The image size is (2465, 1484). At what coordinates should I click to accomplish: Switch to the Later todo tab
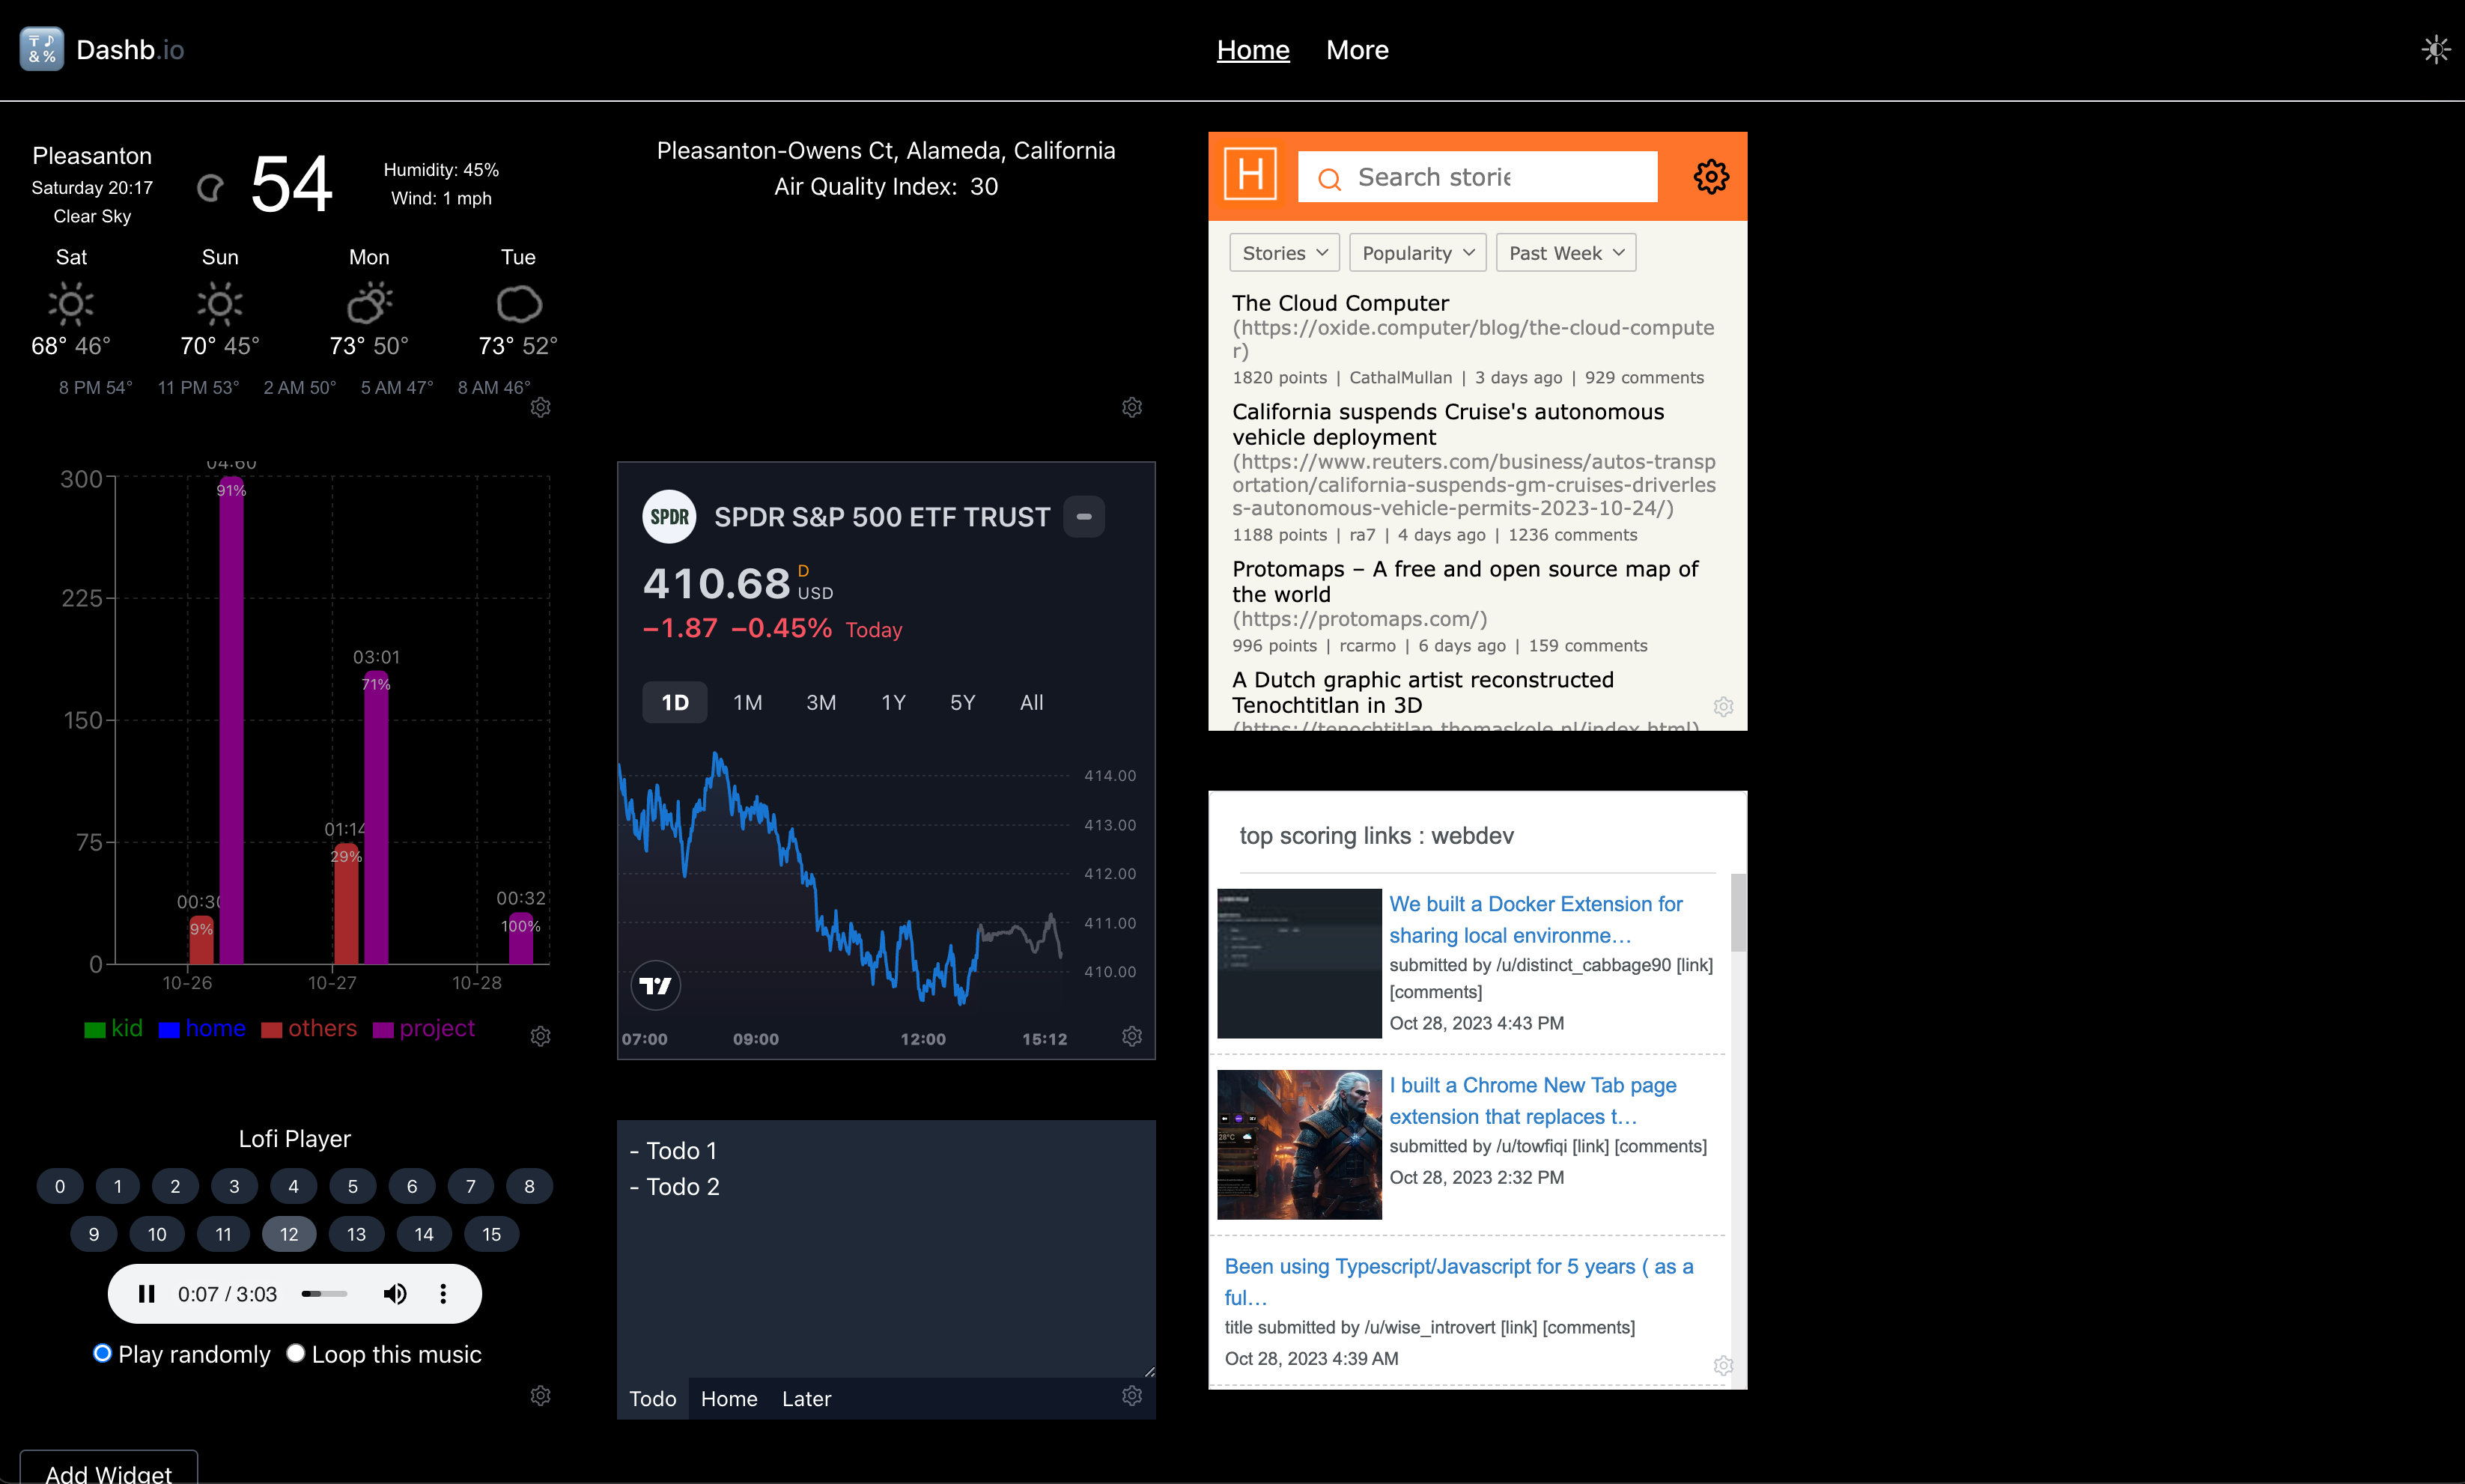[806, 1399]
